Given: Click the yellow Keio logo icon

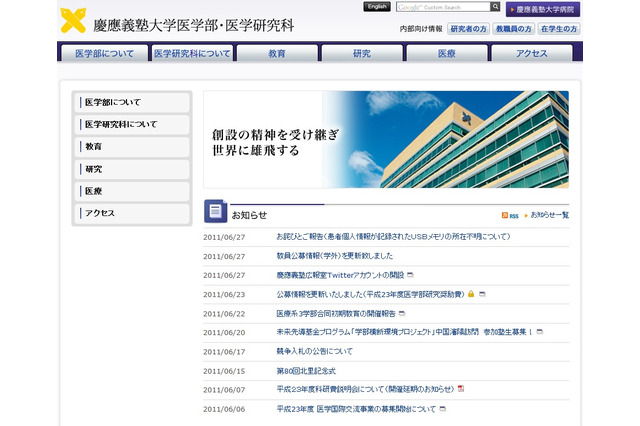Looking at the screenshot, I should click(x=72, y=20).
